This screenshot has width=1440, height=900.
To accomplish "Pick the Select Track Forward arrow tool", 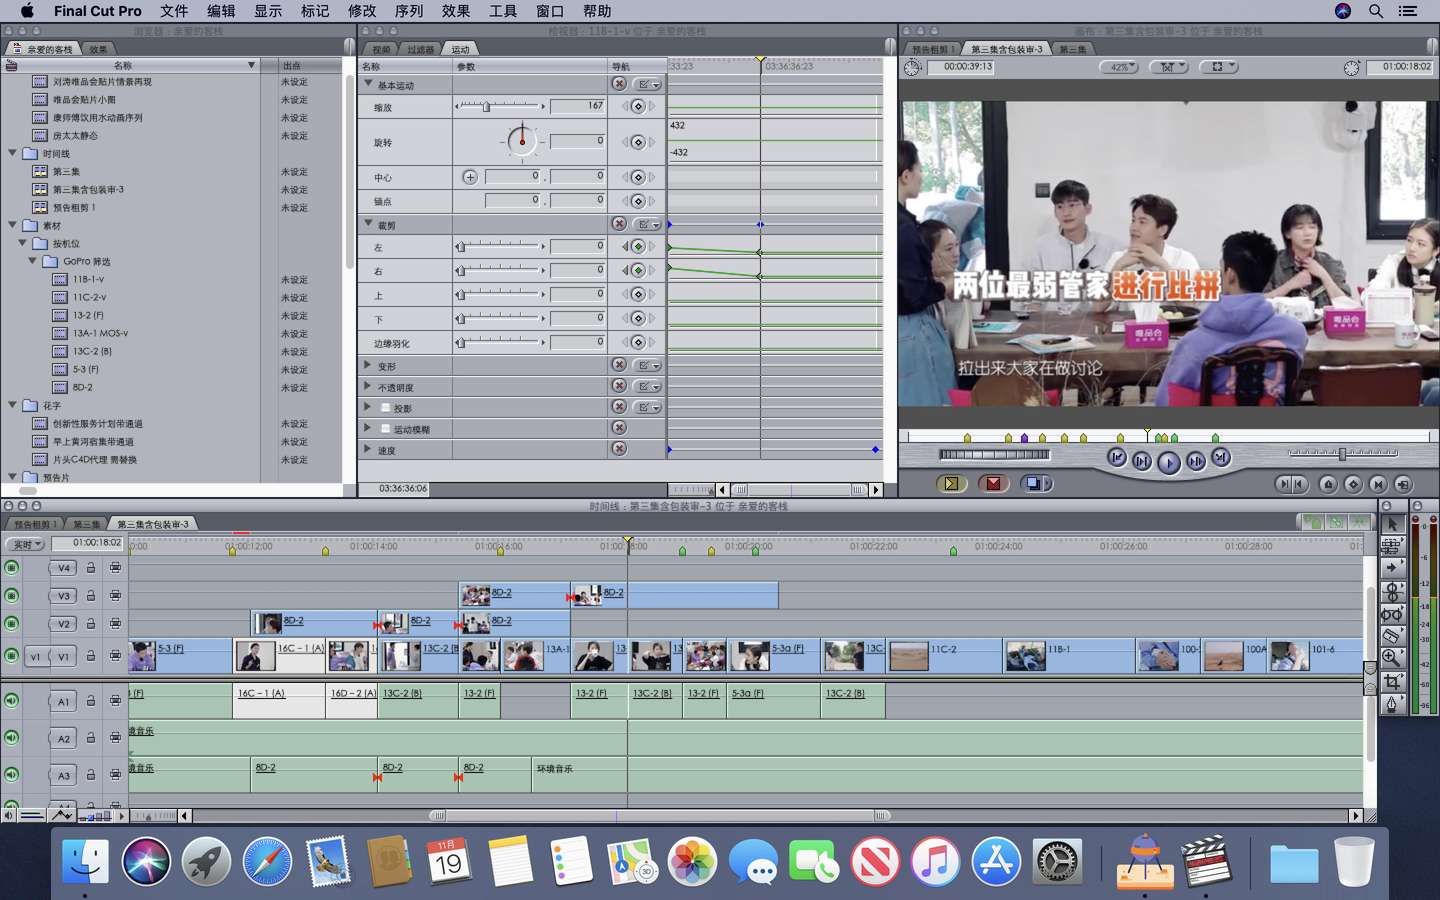I will (x=1392, y=568).
